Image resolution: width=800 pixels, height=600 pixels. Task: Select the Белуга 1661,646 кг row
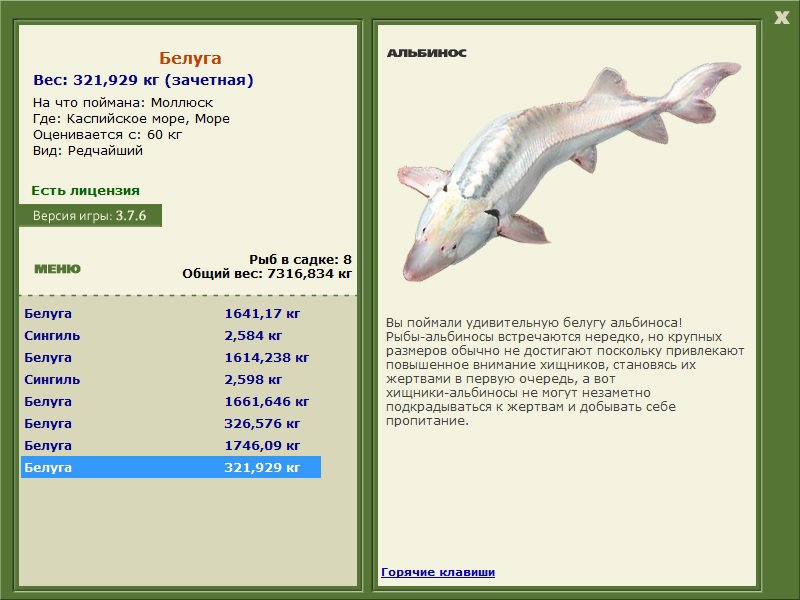[x=171, y=401]
